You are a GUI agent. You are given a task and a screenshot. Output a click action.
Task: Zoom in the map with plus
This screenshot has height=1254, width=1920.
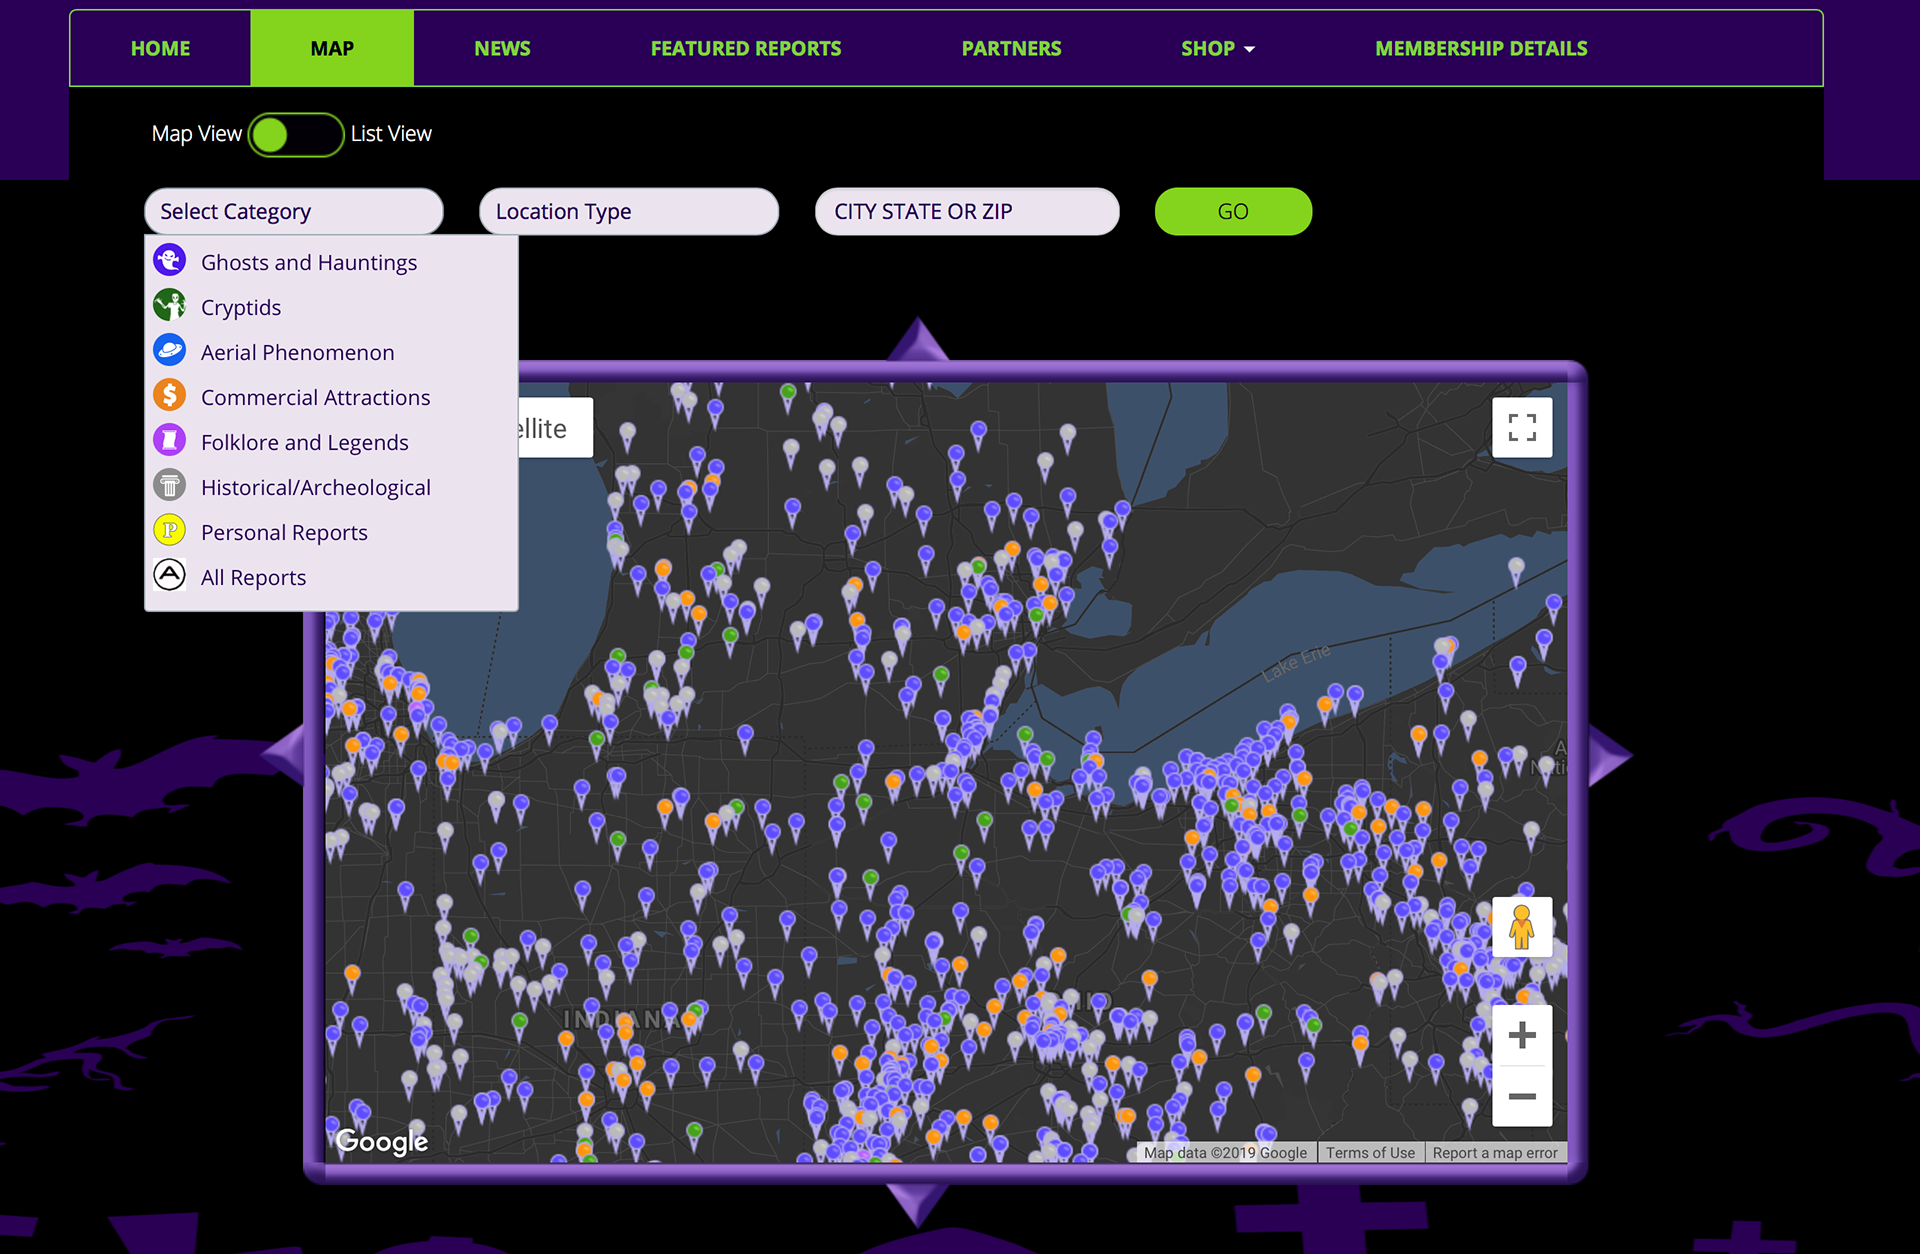pyautogui.click(x=1521, y=1035)
